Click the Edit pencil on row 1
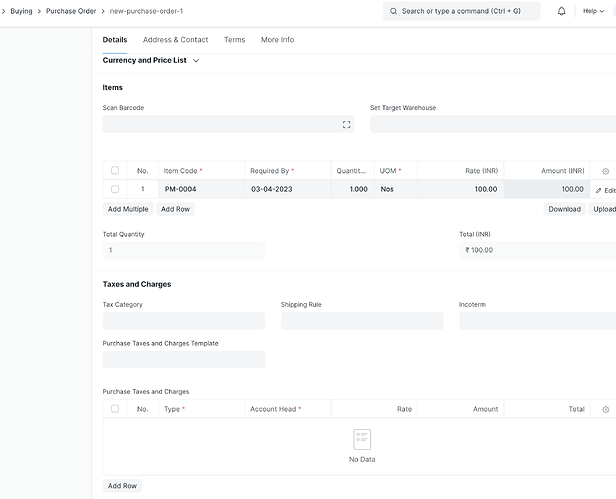The width and height of the screenshot is (616, 499). click(605, 190)
